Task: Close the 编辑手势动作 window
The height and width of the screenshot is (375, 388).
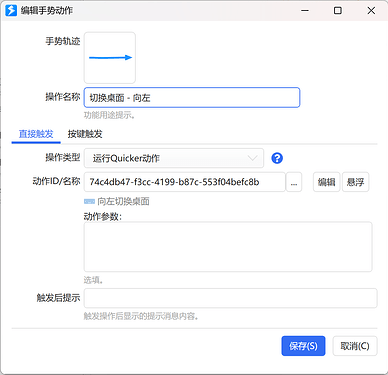Action: click(371, 11)
